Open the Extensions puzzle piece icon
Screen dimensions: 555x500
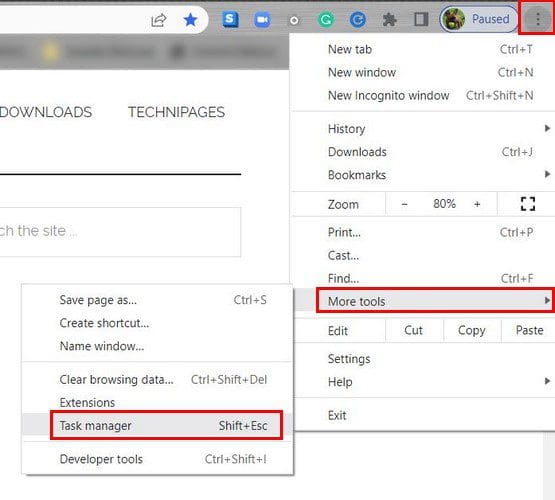point(389,20)
